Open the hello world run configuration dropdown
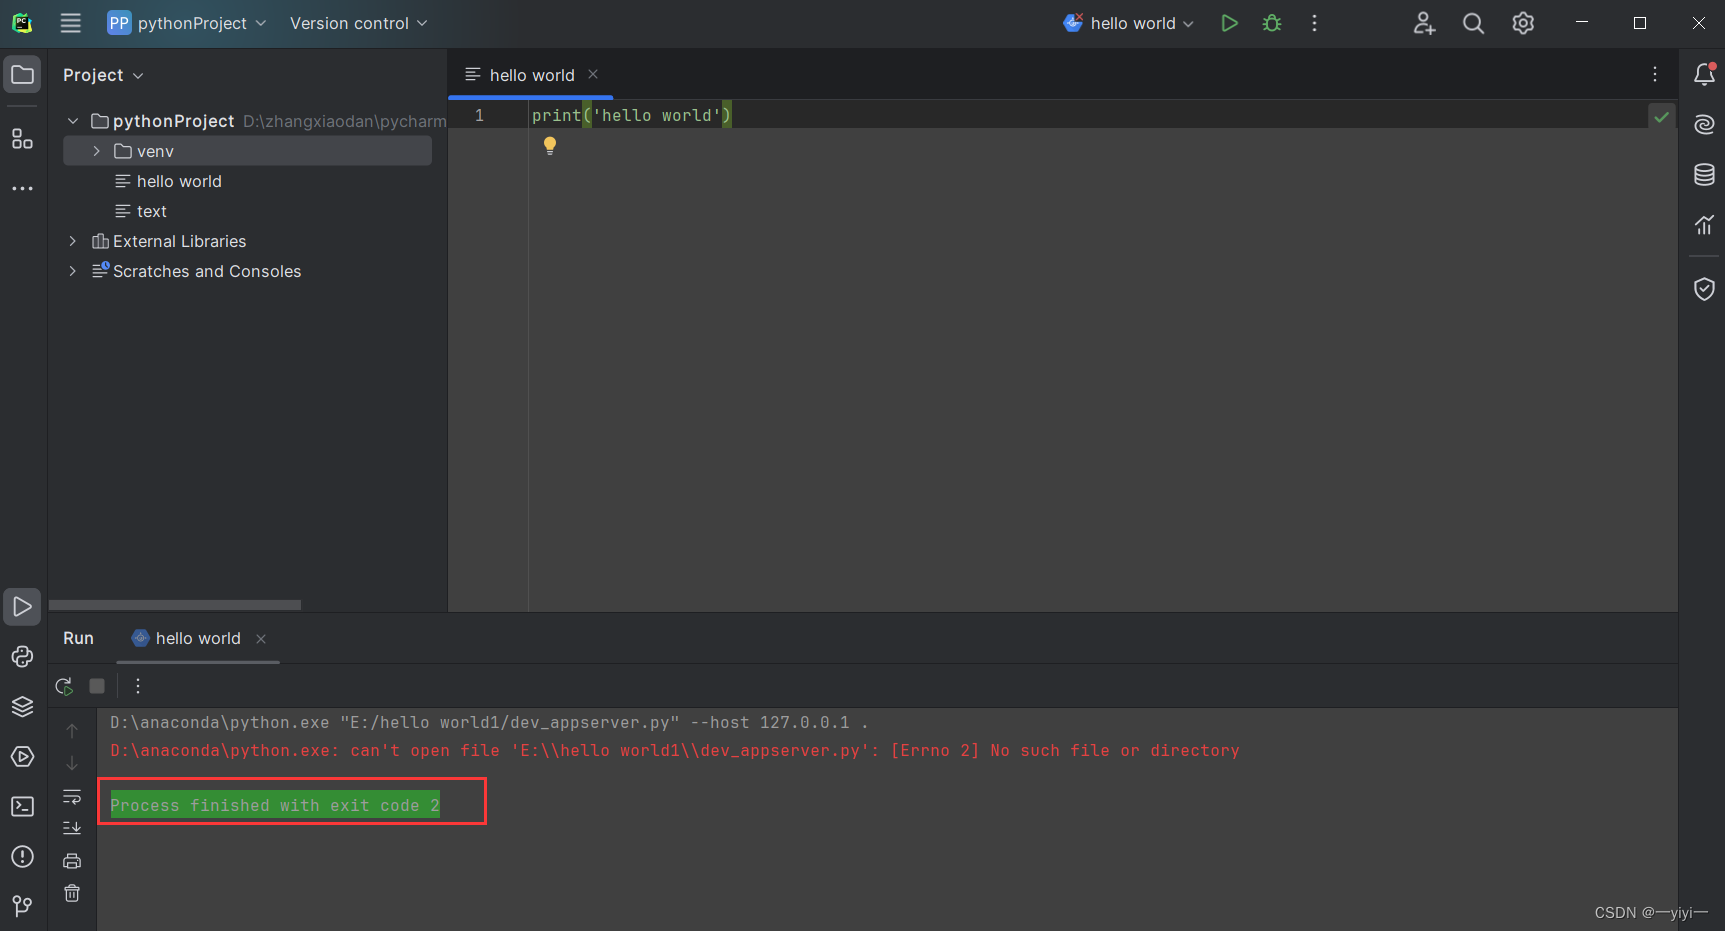This screenshot has width=1725, height=931. (1128, 23)
